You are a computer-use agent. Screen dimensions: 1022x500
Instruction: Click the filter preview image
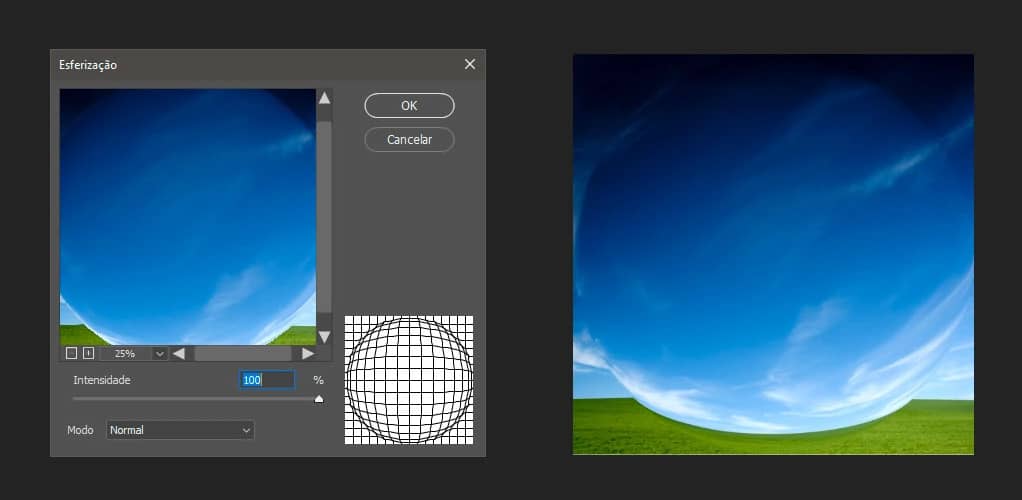[188, 217]
